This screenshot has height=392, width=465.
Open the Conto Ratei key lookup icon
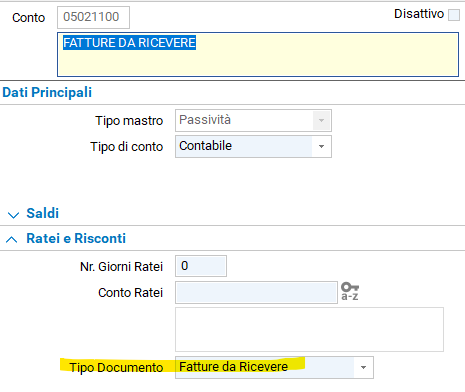(350, 291)
